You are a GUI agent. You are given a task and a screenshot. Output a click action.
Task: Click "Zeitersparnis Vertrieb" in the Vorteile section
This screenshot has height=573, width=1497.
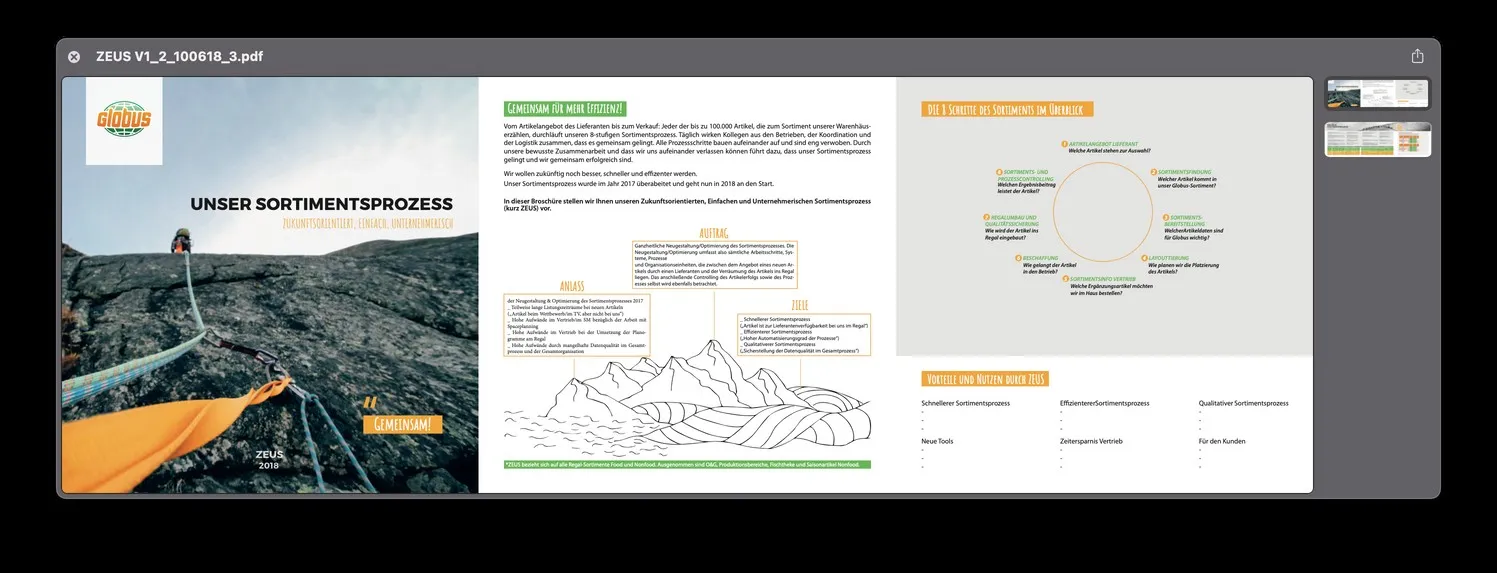coord(1091,441)
